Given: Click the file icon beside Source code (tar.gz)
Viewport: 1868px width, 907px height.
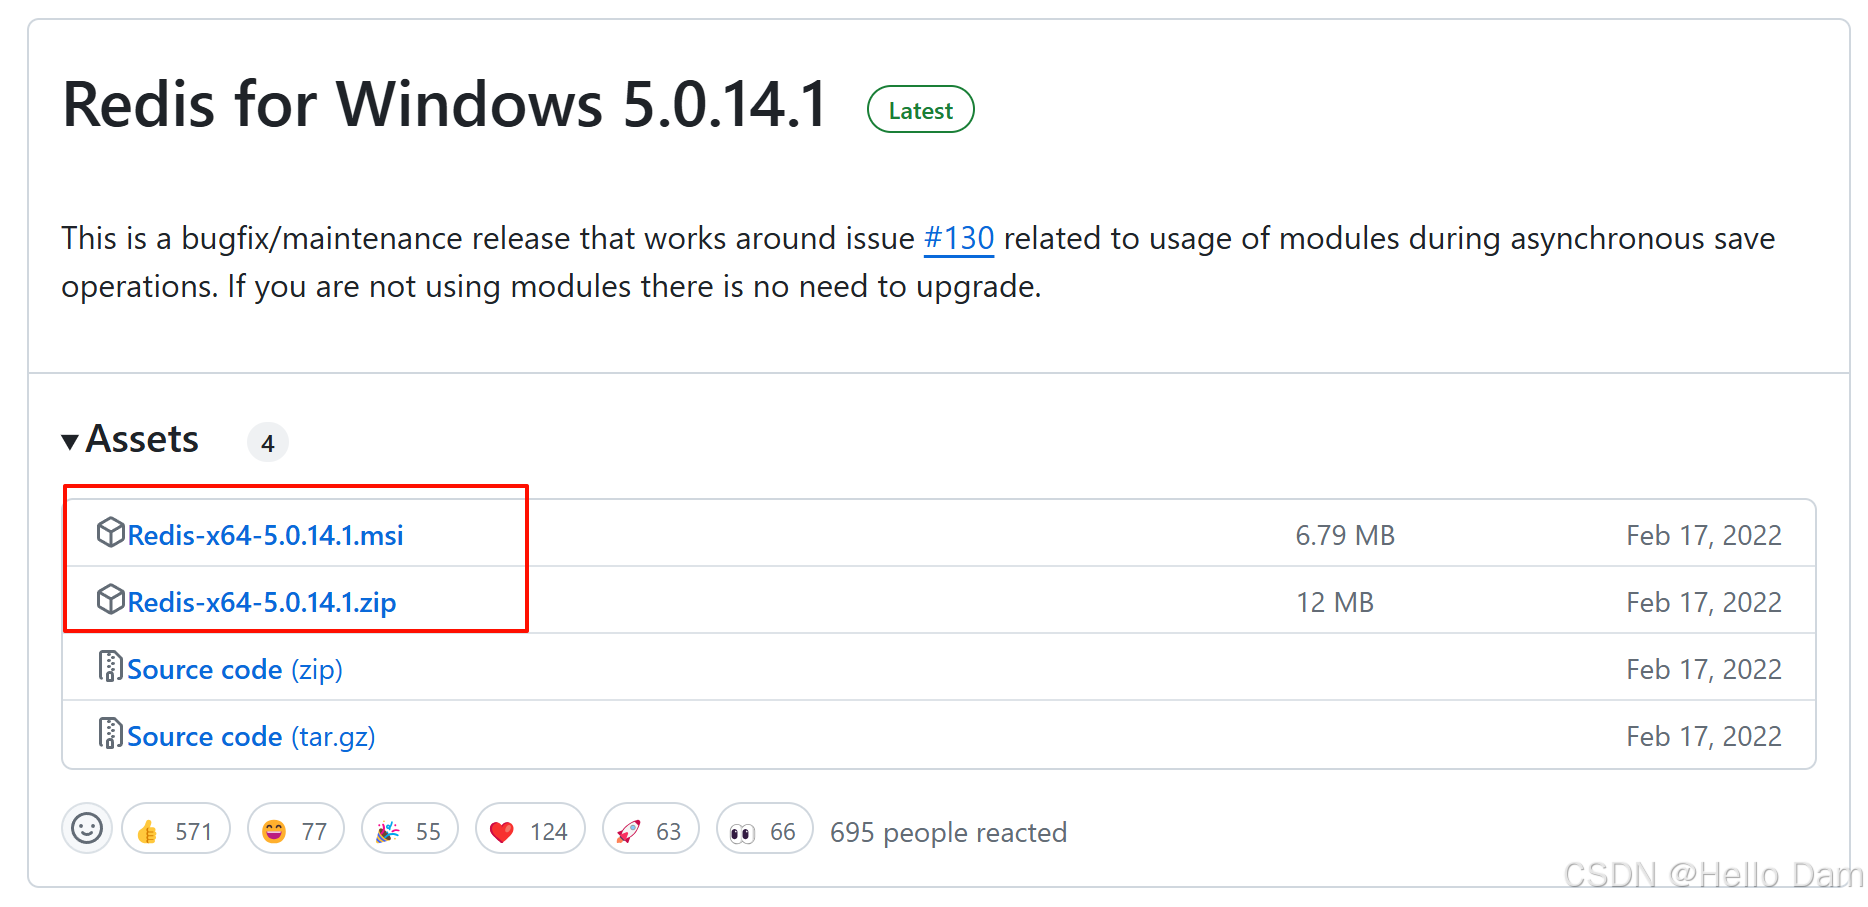Looking at the screenshot, I should [110, 733].
